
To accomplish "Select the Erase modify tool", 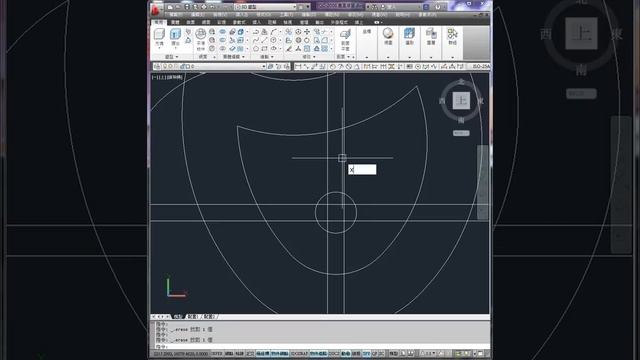I will (289, 49).
